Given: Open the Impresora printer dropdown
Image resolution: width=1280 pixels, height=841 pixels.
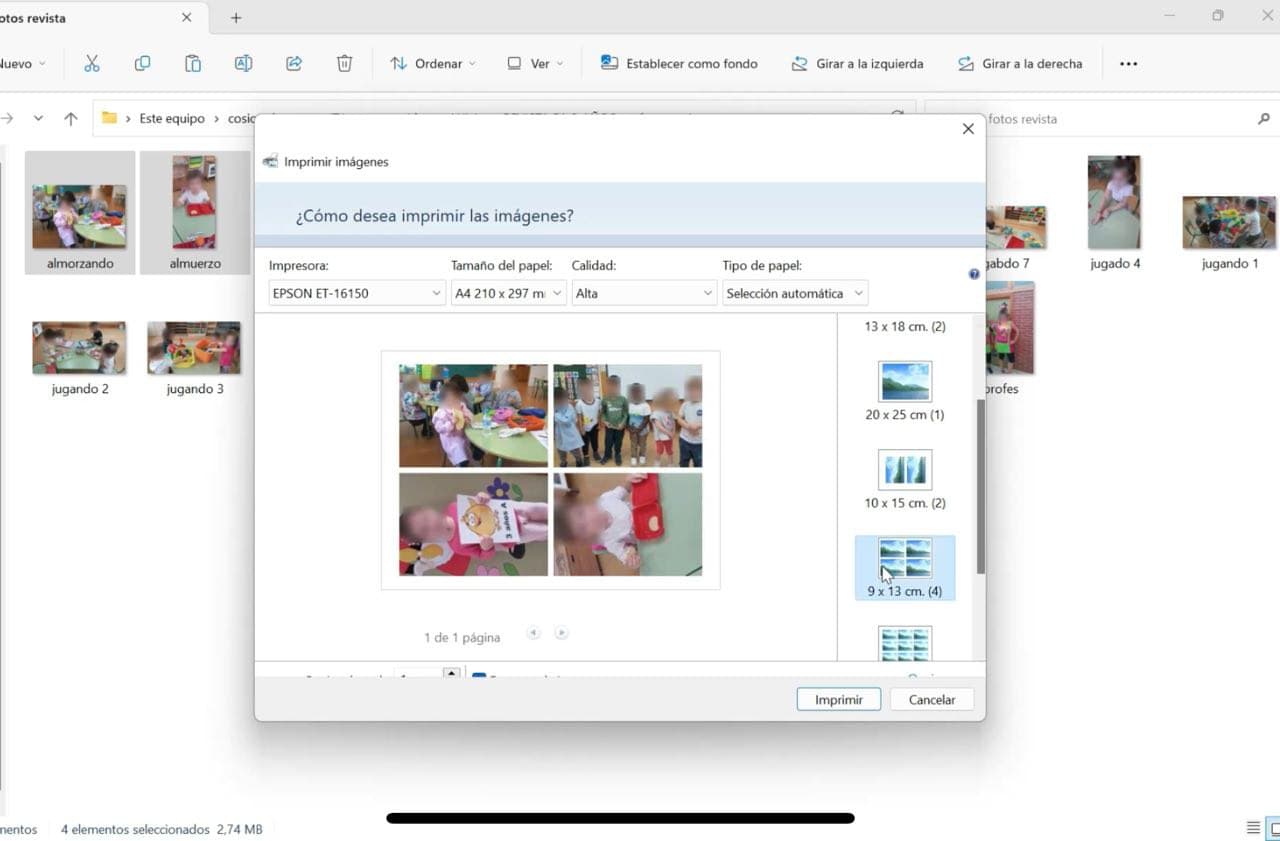Looking at the screenshot, I should 356,293.
